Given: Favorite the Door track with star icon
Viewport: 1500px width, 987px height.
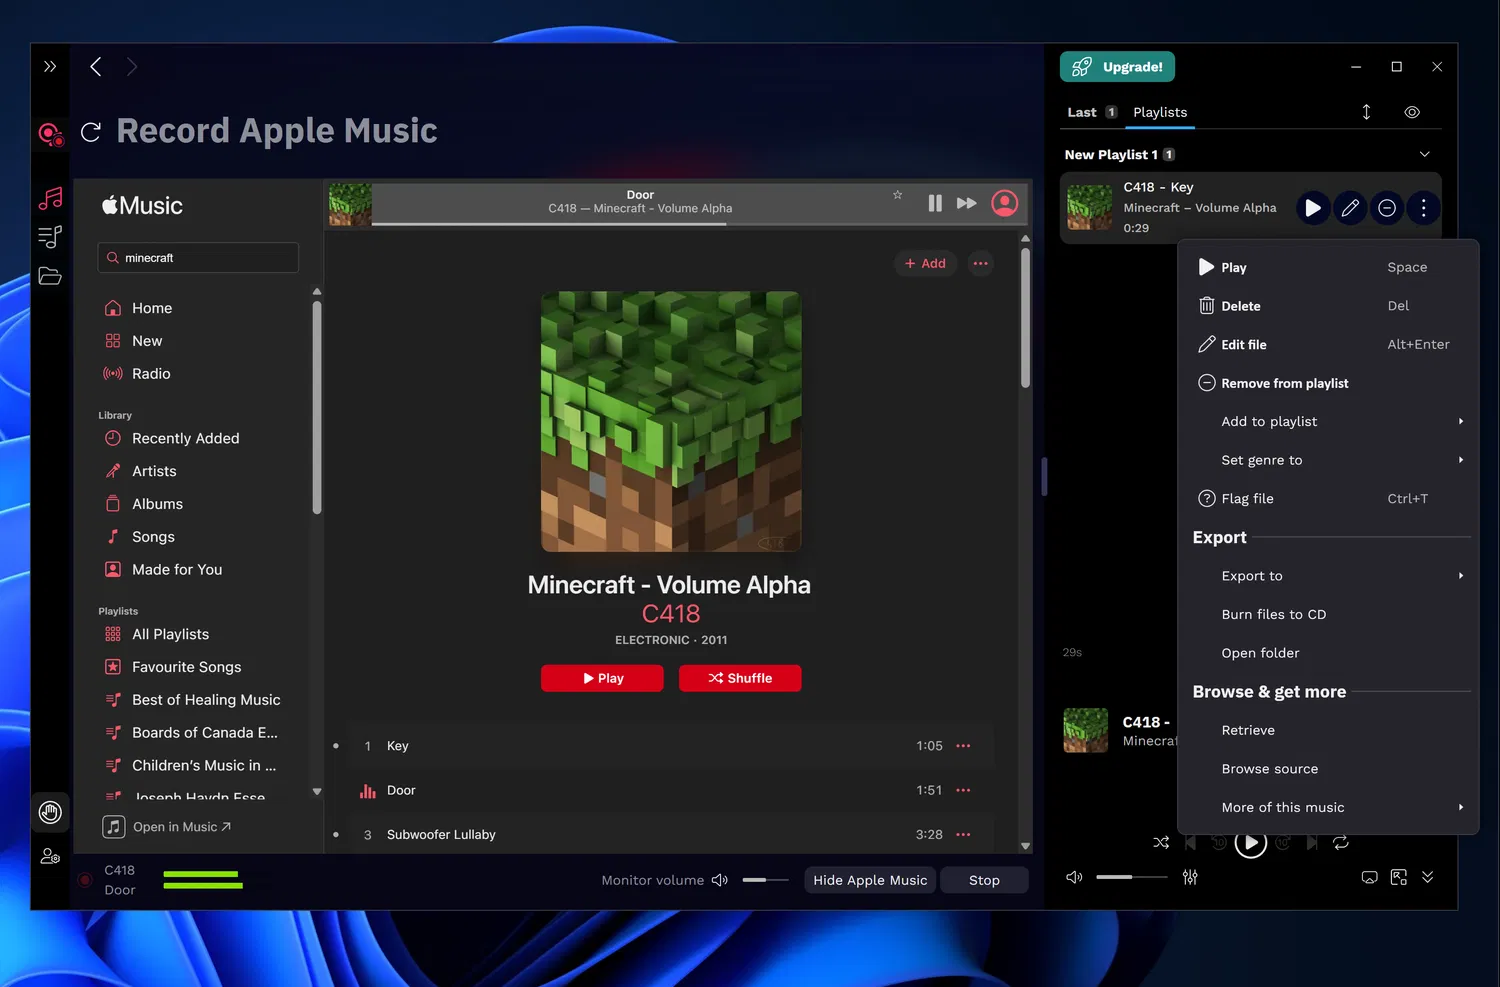Looking at the screenshot, I should click(x=898, y=195).
